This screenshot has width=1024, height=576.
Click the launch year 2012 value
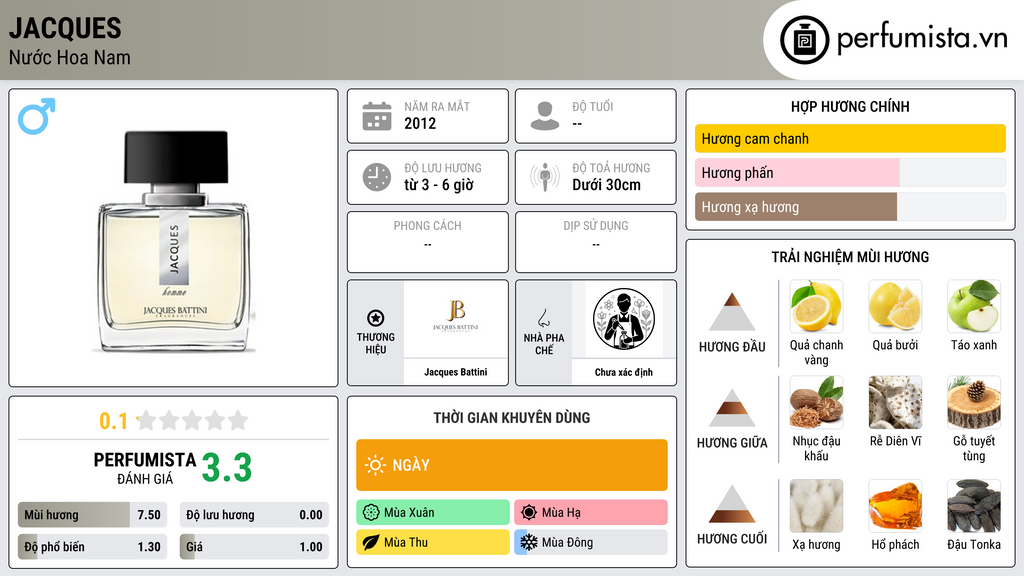click(x=420, y=123)
